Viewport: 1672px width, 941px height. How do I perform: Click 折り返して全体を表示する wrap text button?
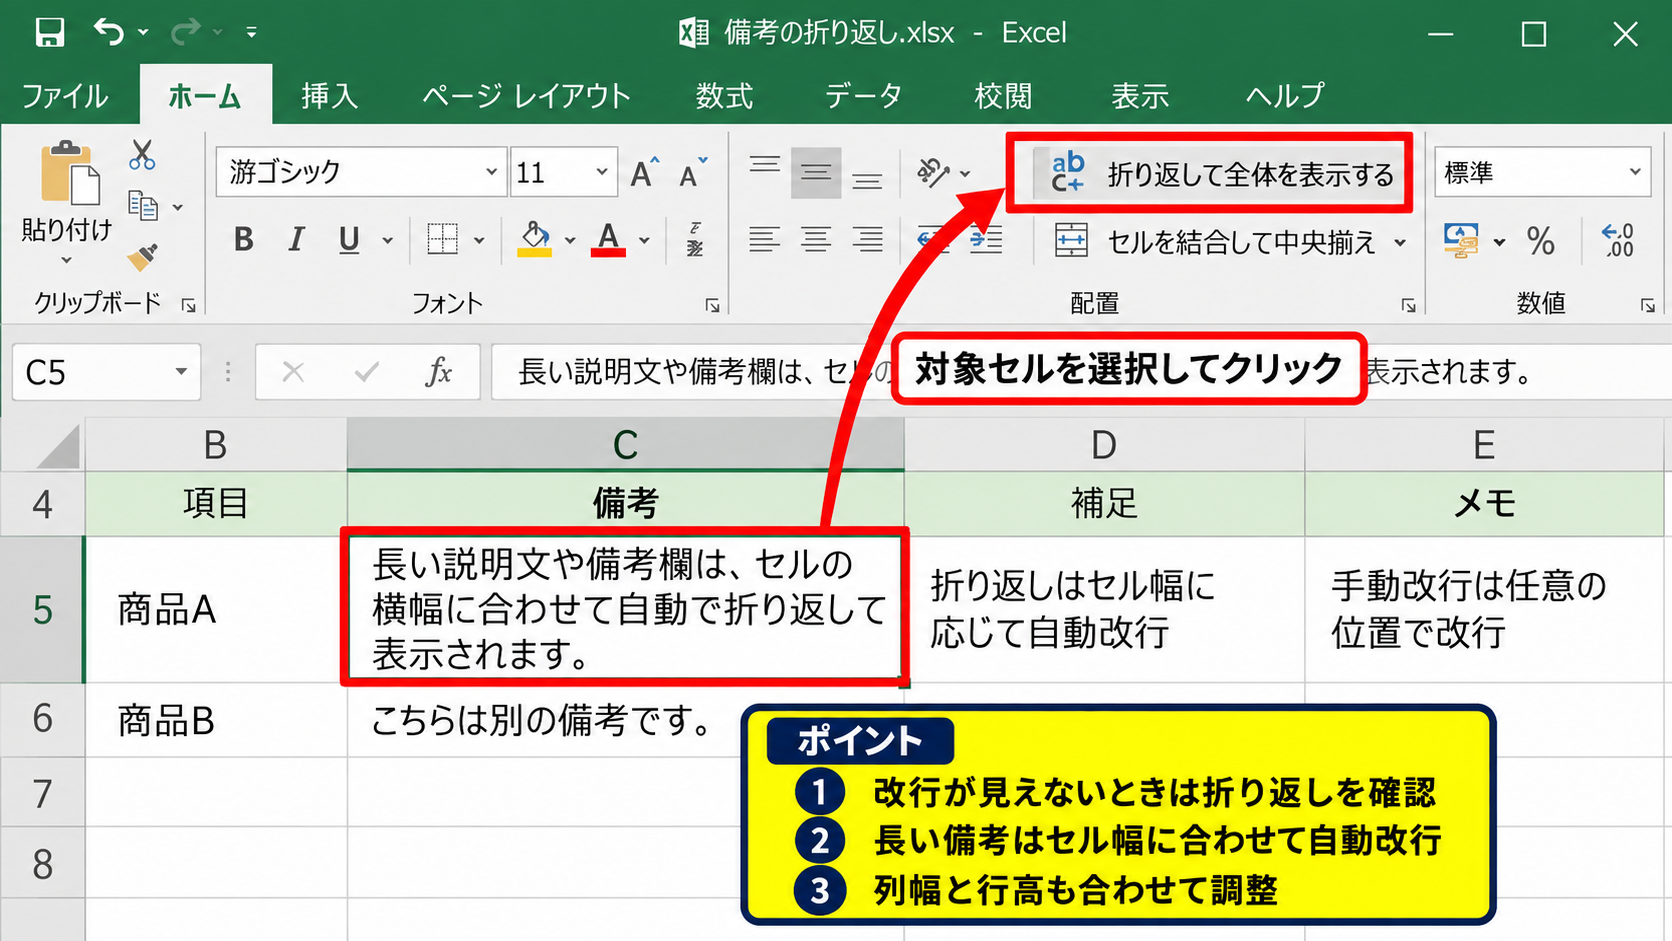pyautogui.click(x=1221, y=174)
